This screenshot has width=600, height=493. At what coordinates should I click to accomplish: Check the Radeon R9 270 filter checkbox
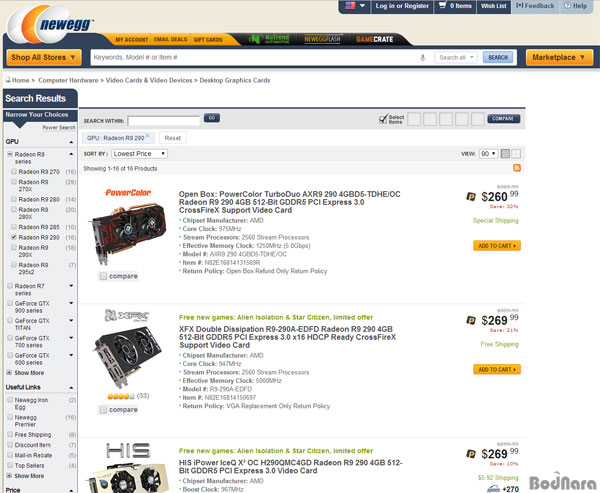tap(14, 171)
